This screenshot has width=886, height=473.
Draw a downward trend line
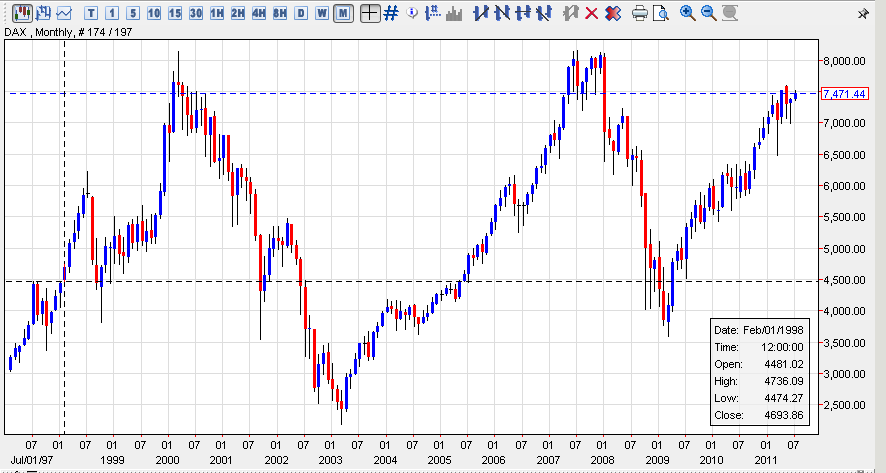[x=501, y=13]
